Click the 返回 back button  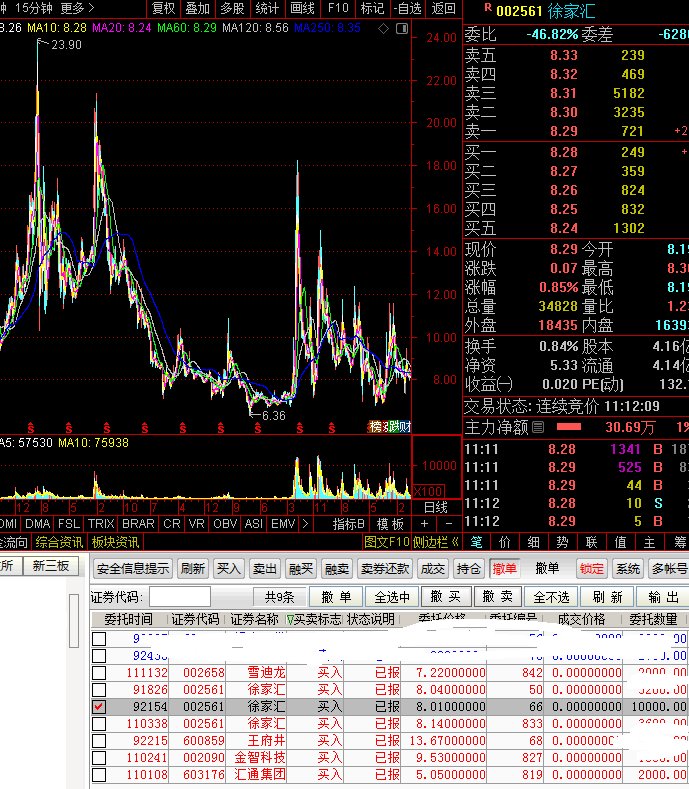pos(443,8)
